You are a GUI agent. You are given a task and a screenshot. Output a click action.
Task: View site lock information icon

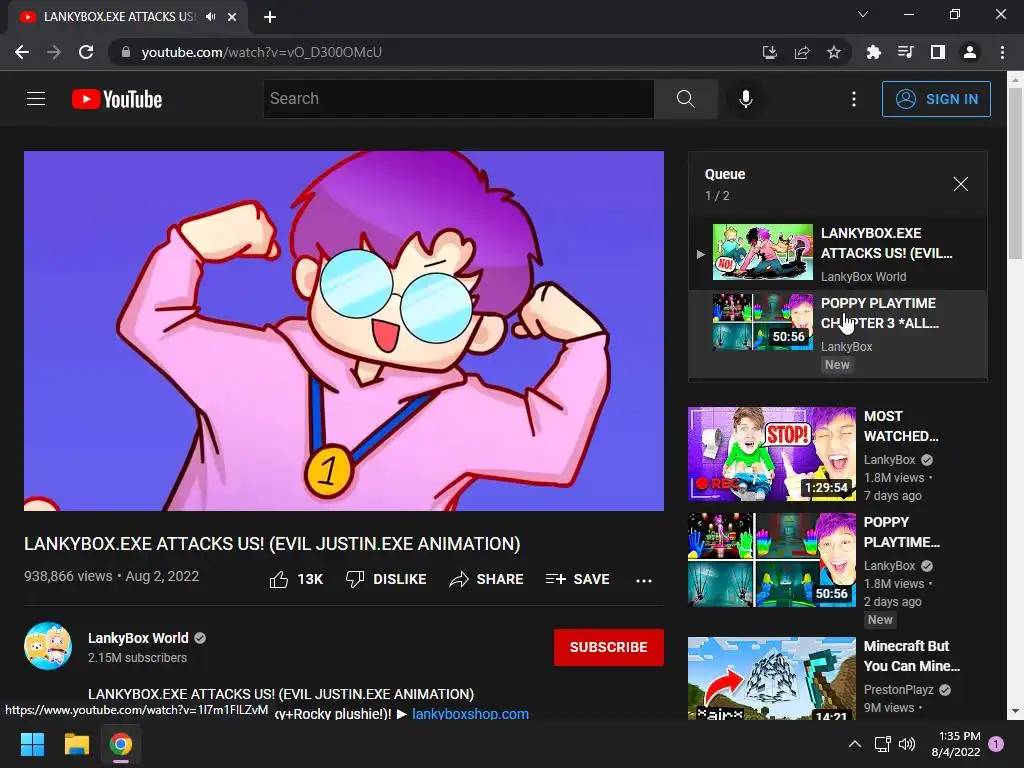126,52
